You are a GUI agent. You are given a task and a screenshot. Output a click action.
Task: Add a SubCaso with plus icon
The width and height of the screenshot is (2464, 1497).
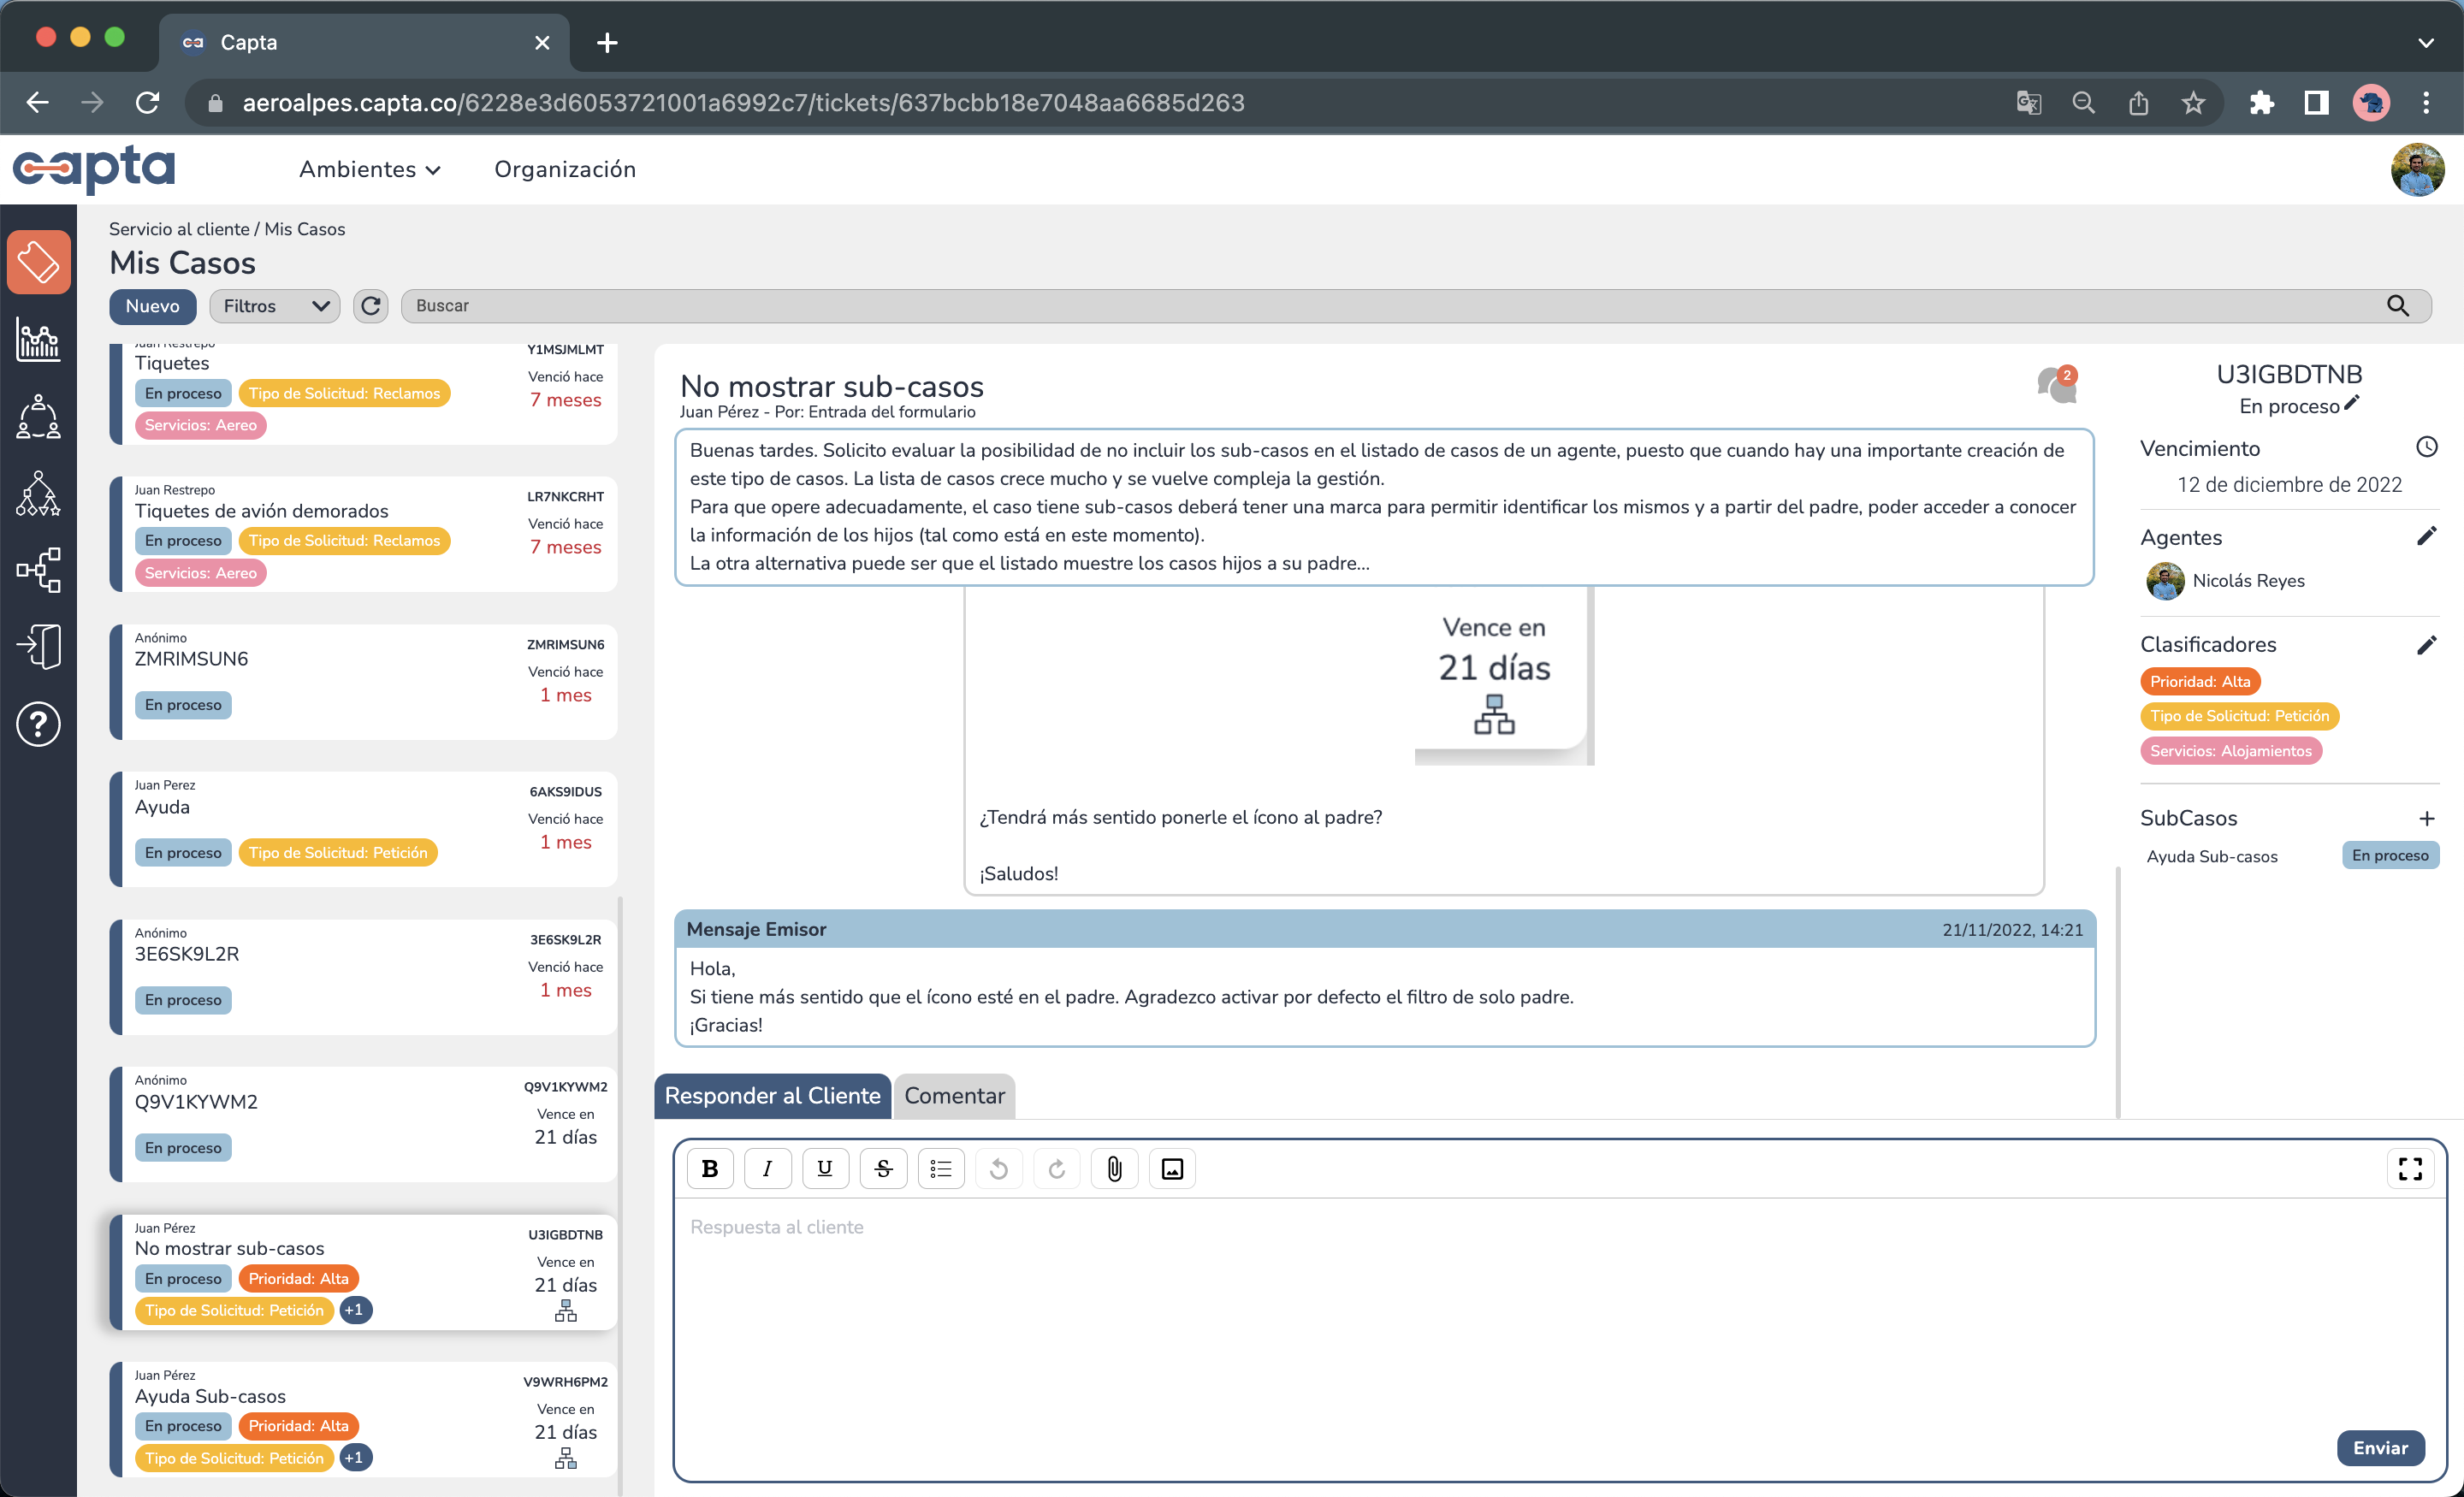(2426, 818)
